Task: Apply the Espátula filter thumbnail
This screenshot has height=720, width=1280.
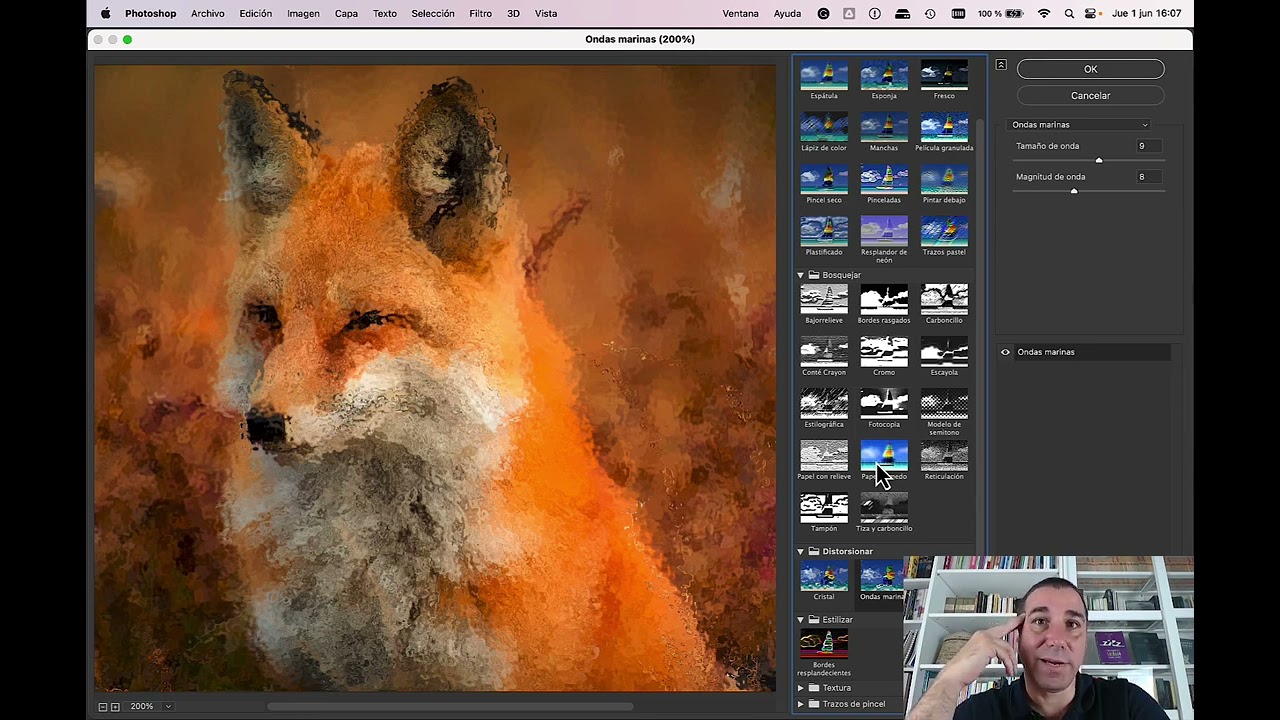Action: [x=824, y=76]
